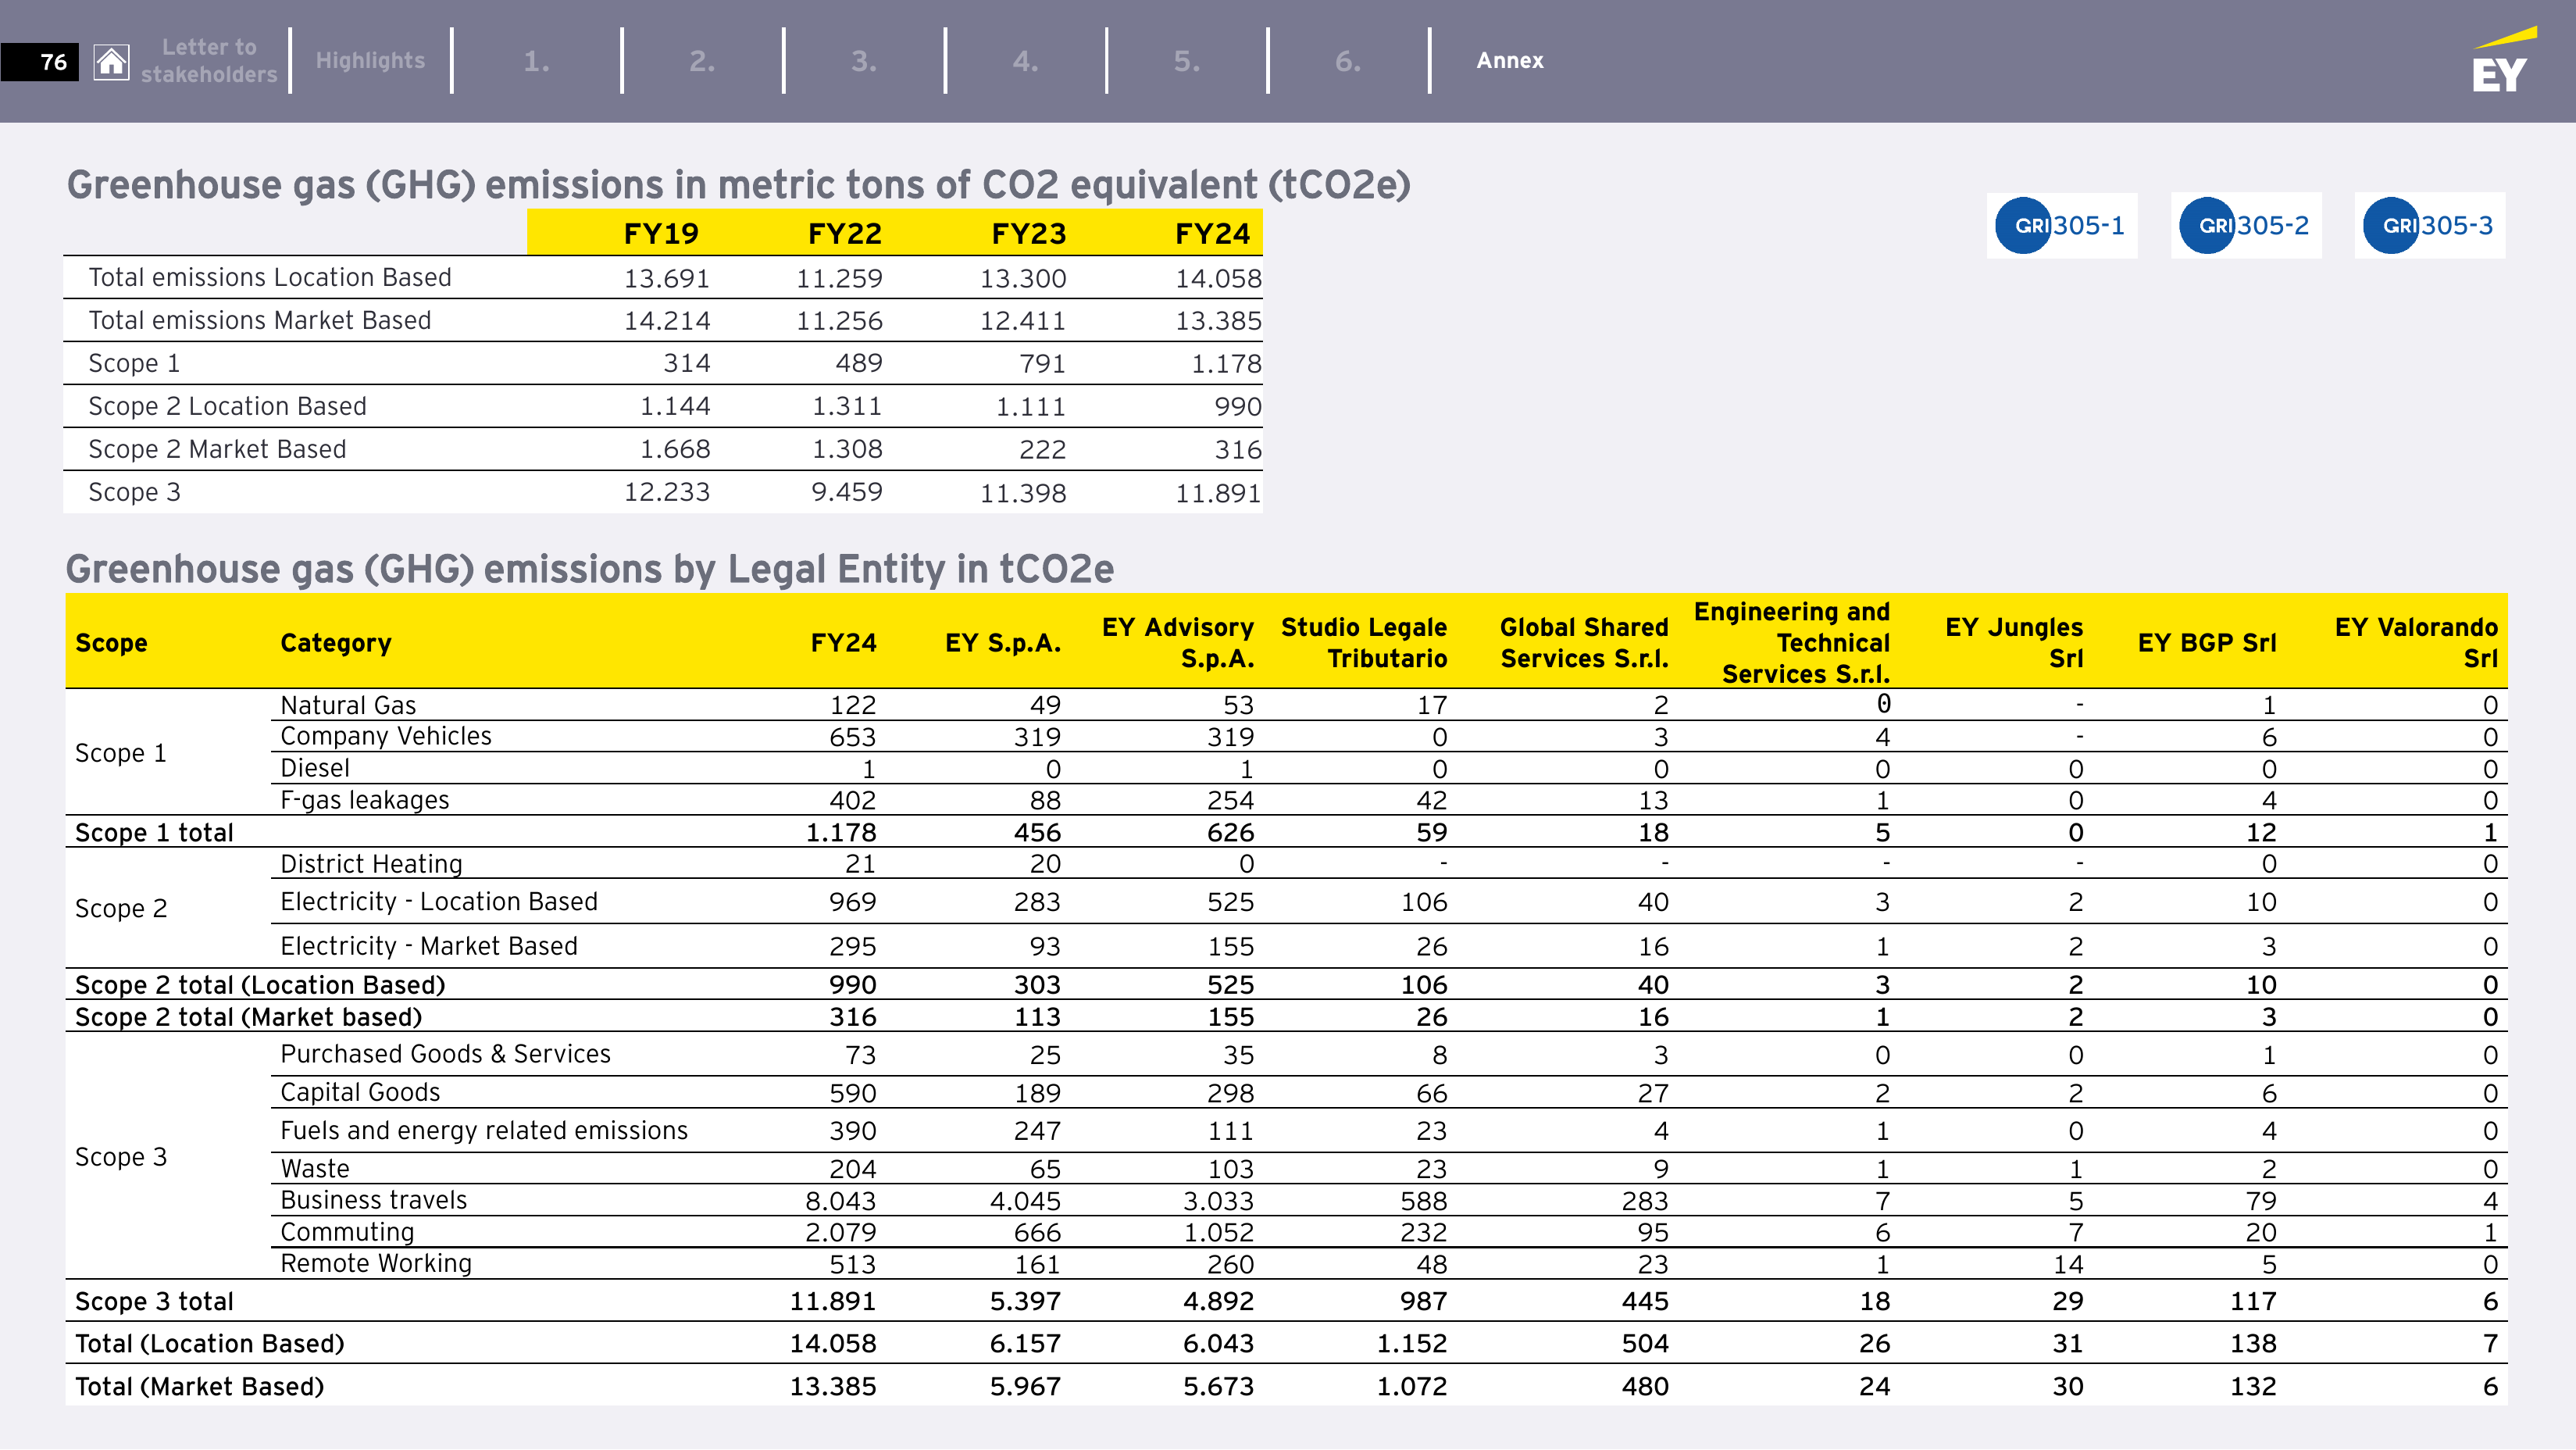Click 'Total emissions Market Based' row label
Screen dimensions: 2576x1450
pyautogui.click(x=260, y=321)
